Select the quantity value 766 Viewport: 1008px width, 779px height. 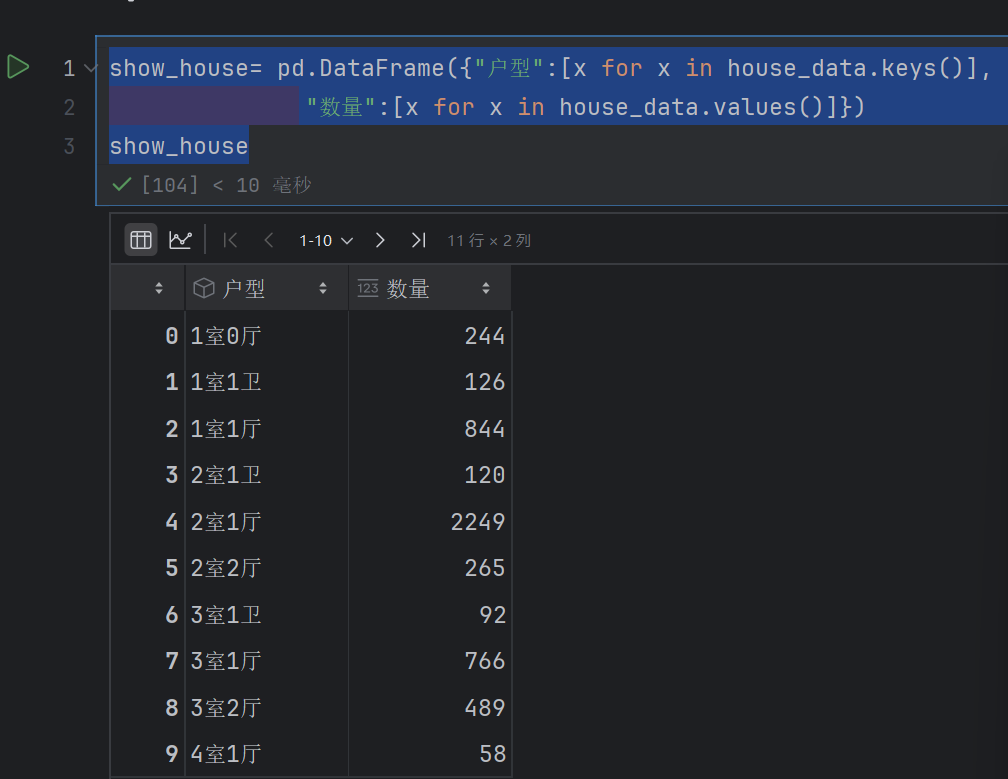pos(485,661)
